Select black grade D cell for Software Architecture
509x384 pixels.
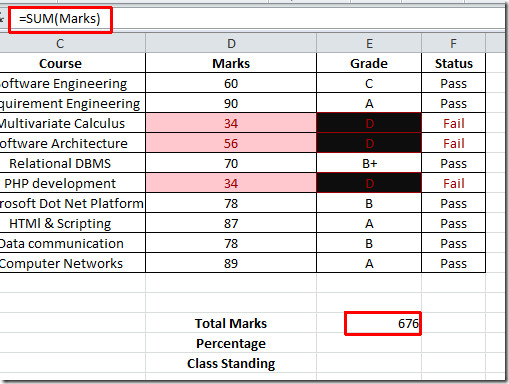[x=369, y=143]
